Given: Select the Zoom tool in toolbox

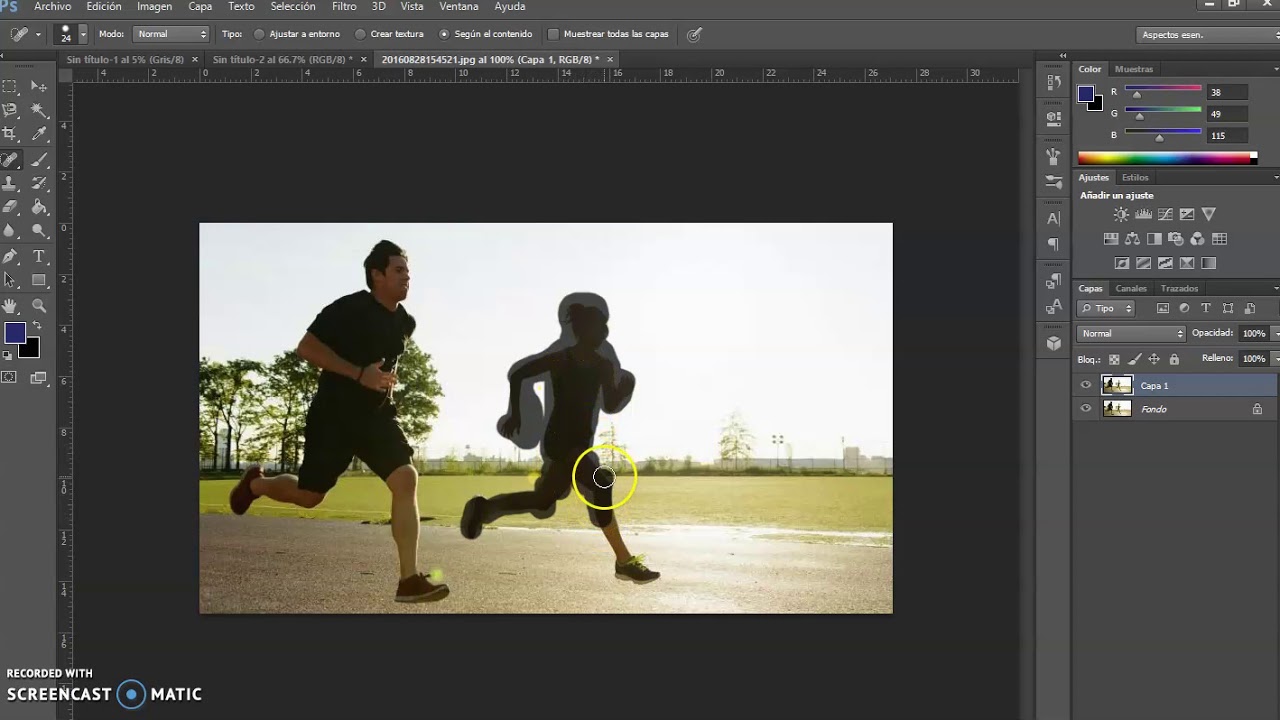Looking at the screenshot, I should pyautogui.click(x=40, y=306).
